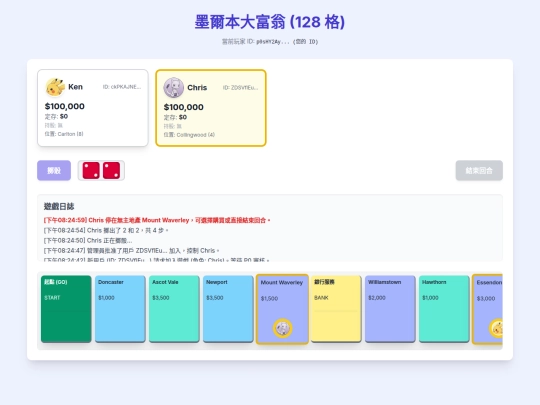Click the Essendon $3,000 tile
The height and width of the screenshot is (405, 540).
(487, 309)
